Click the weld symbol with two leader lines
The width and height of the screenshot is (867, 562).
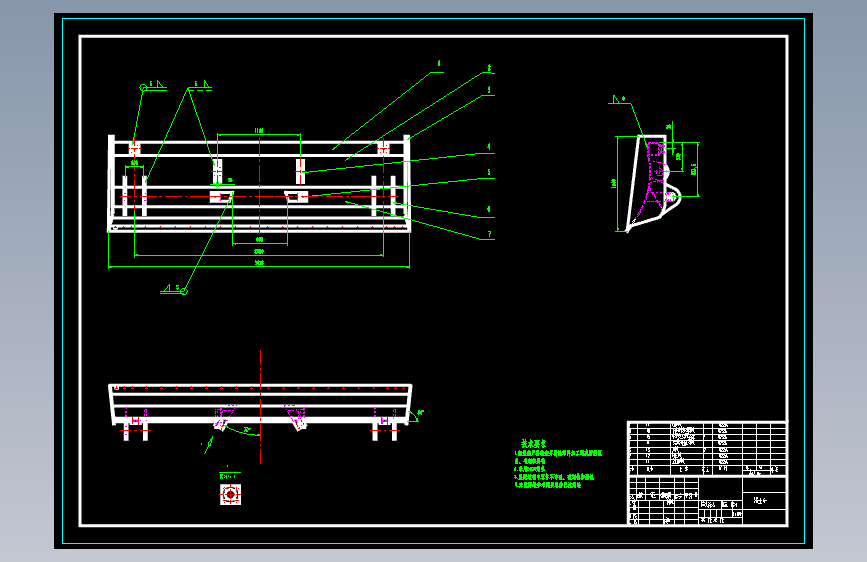200,85
